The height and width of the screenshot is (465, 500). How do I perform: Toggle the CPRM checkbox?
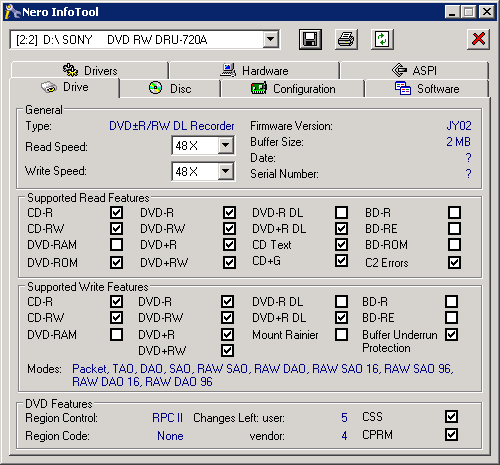pyautogui.click(x=451, y=435)
